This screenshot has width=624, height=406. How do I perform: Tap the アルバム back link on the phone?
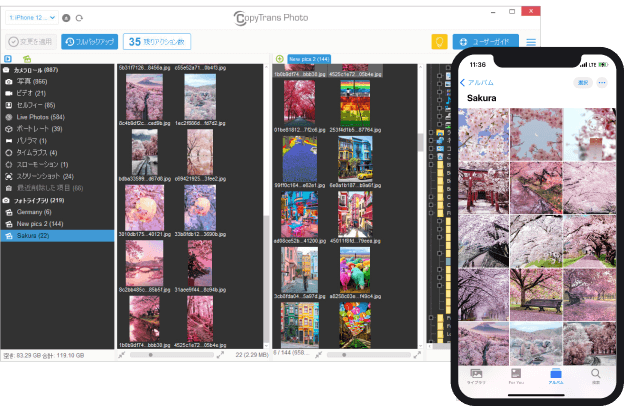[x=476, y=82]
